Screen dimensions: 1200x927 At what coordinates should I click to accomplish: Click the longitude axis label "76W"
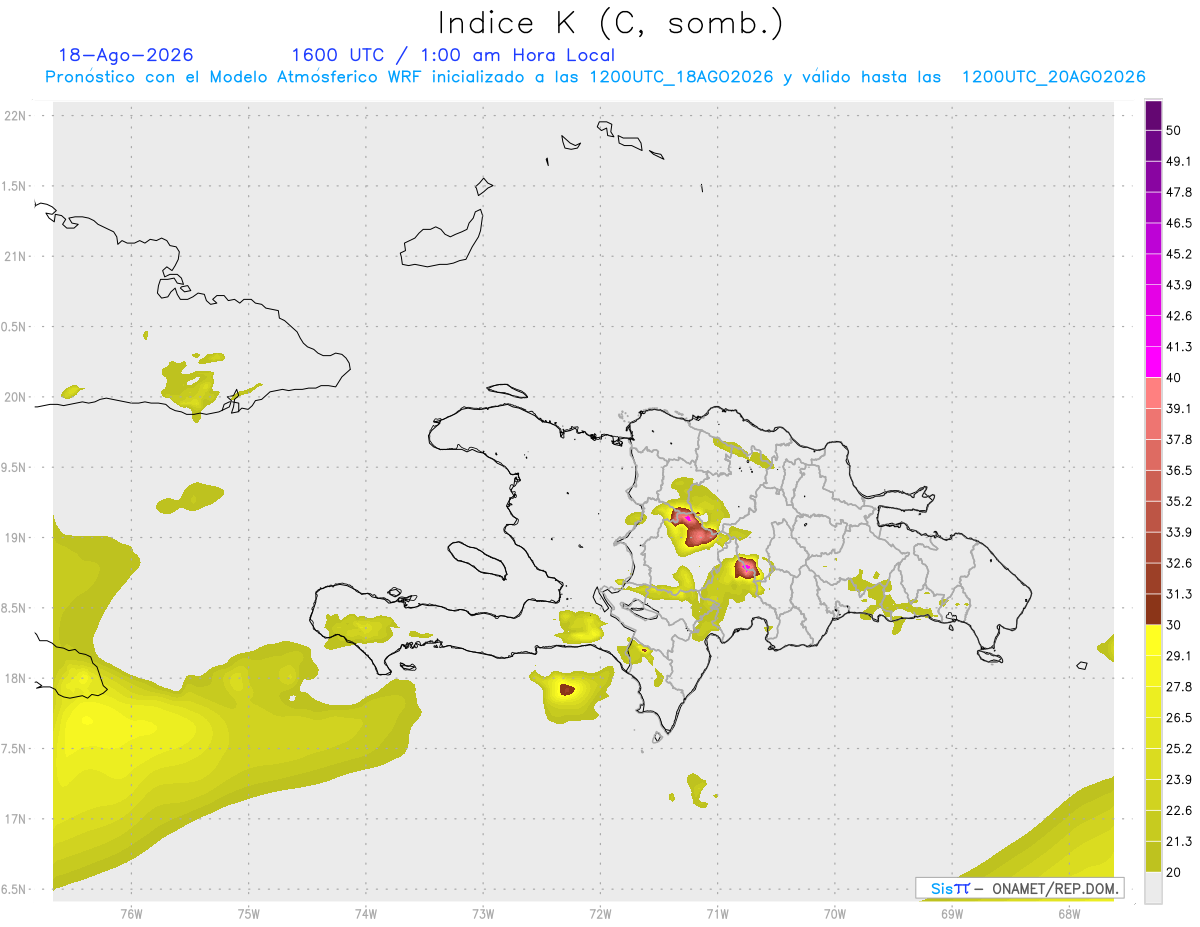[x=131, y=914]
